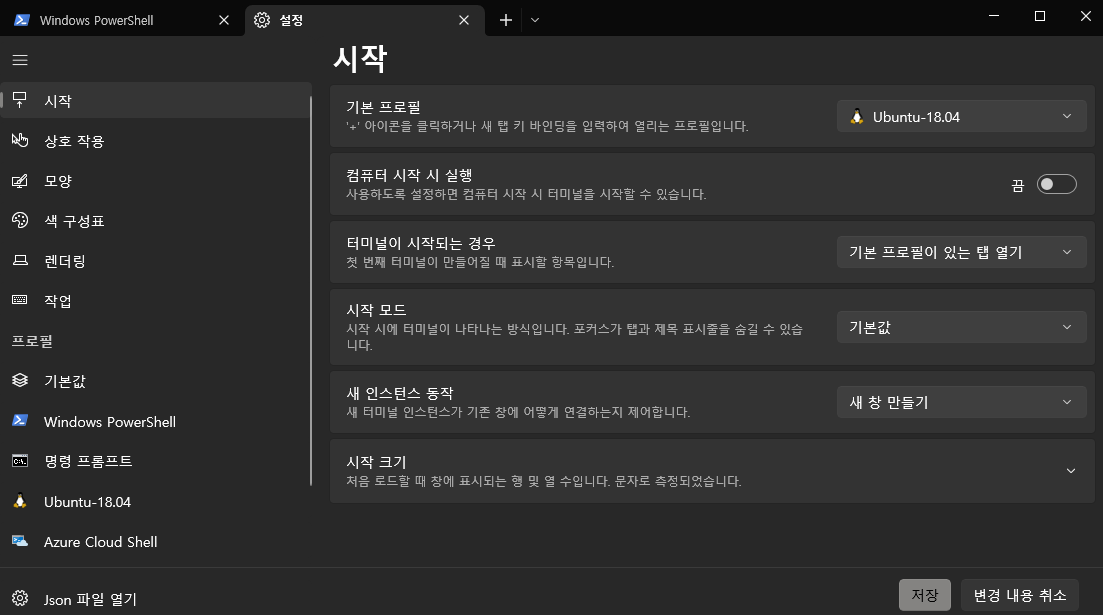Screen dimensions: 1103x615
Task: Open Windows PowerShell profile settings
Action: point(155,421)
